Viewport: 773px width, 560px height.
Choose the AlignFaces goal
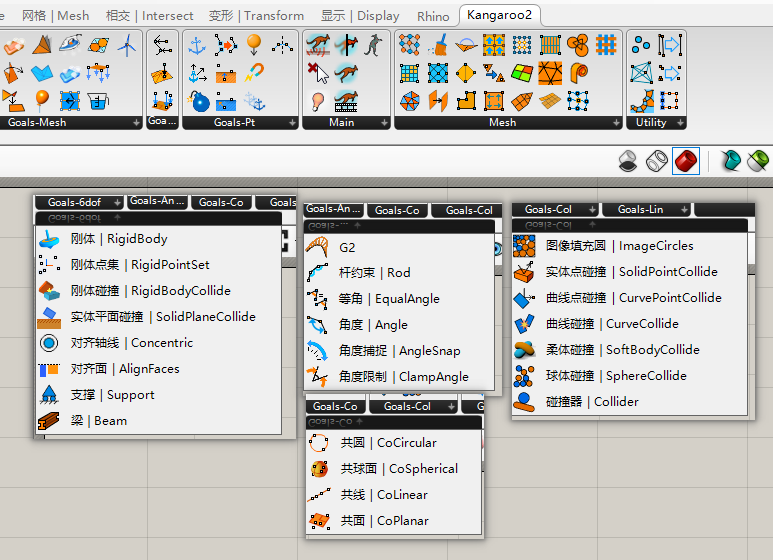[x=158, y=369]
